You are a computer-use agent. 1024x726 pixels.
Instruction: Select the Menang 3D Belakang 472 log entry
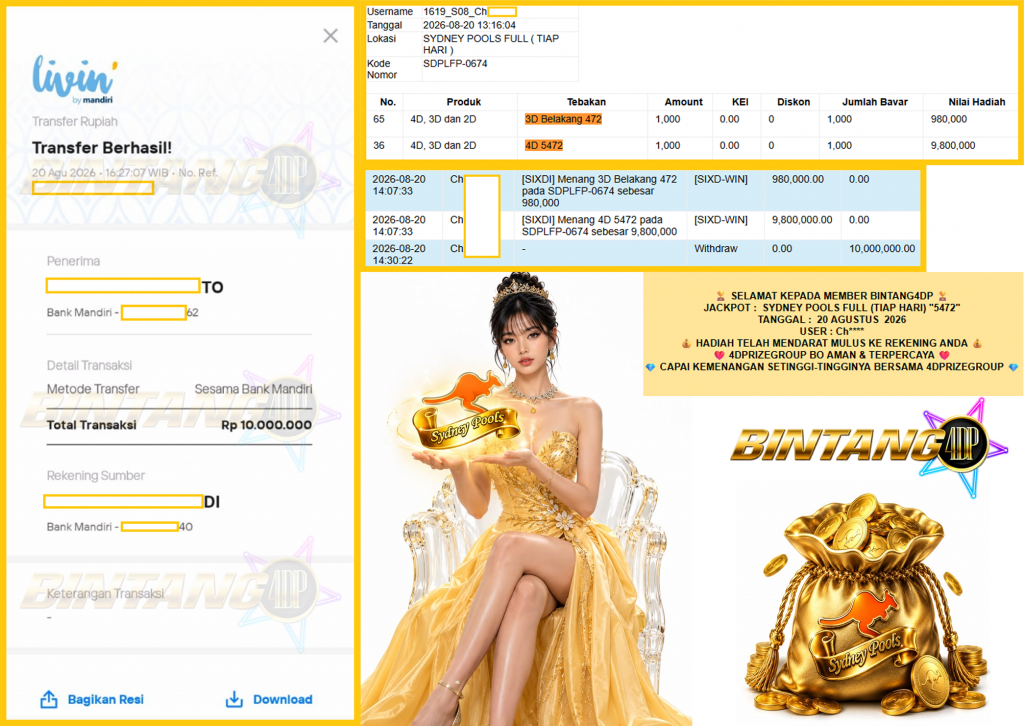[x=600, y=191]
